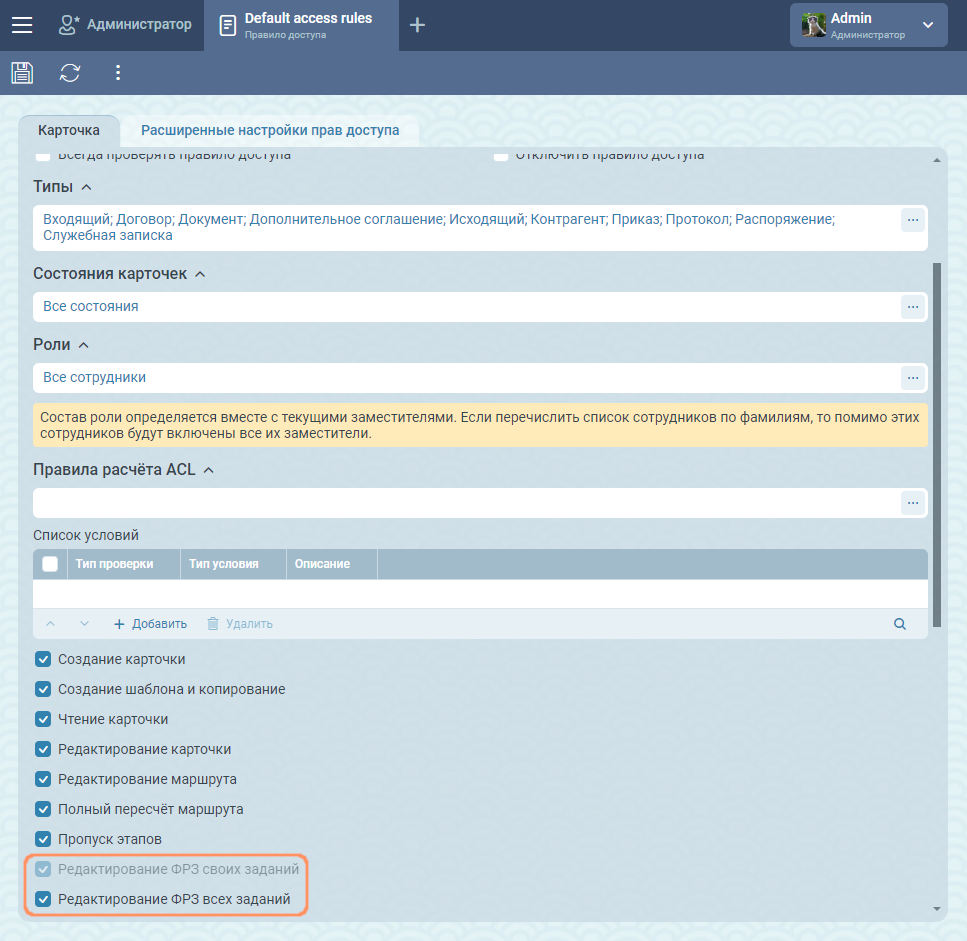Open the hamburger main menu
Image resolution: width=967 pixels, height=941 pixels.
click(22, 25)
